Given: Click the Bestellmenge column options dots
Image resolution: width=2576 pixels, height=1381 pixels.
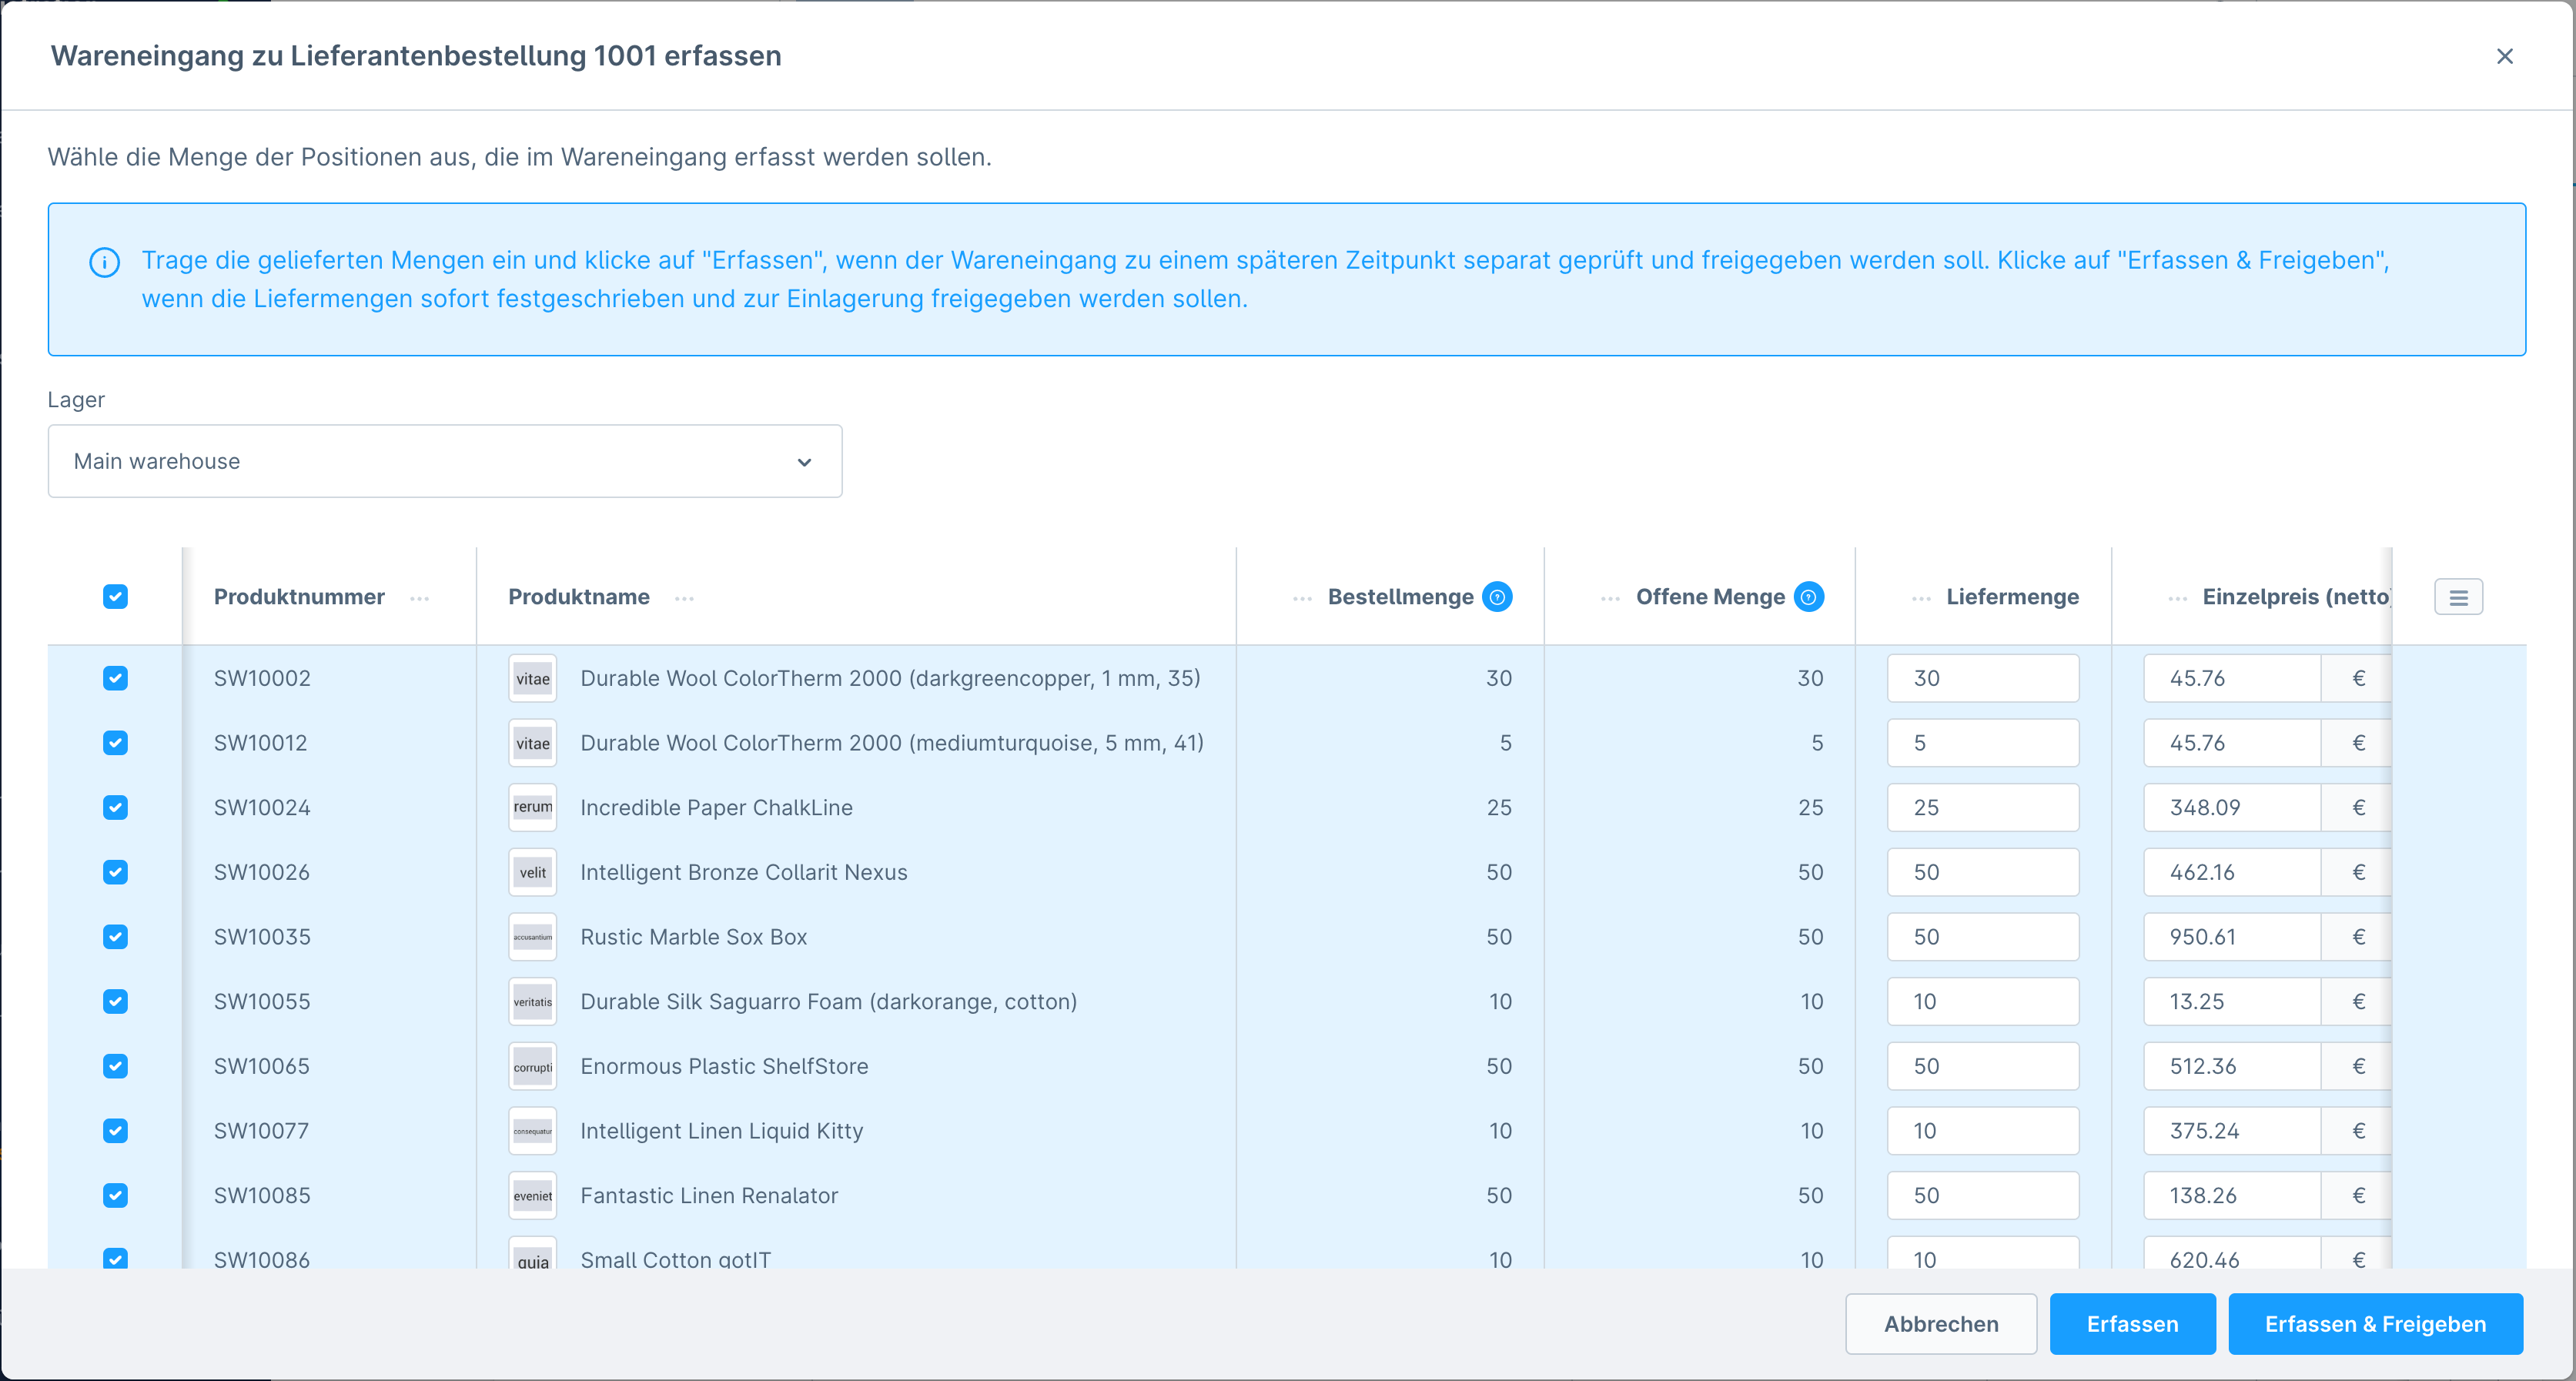Looking at the screenshot, I should [x=1302, y=598].
